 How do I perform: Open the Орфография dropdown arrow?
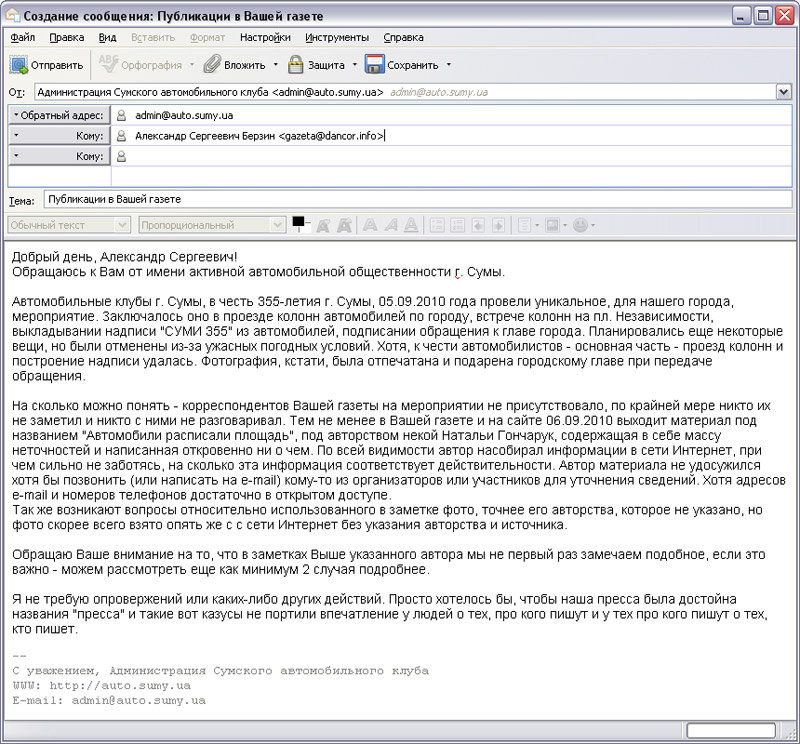[x=192, y=65]
